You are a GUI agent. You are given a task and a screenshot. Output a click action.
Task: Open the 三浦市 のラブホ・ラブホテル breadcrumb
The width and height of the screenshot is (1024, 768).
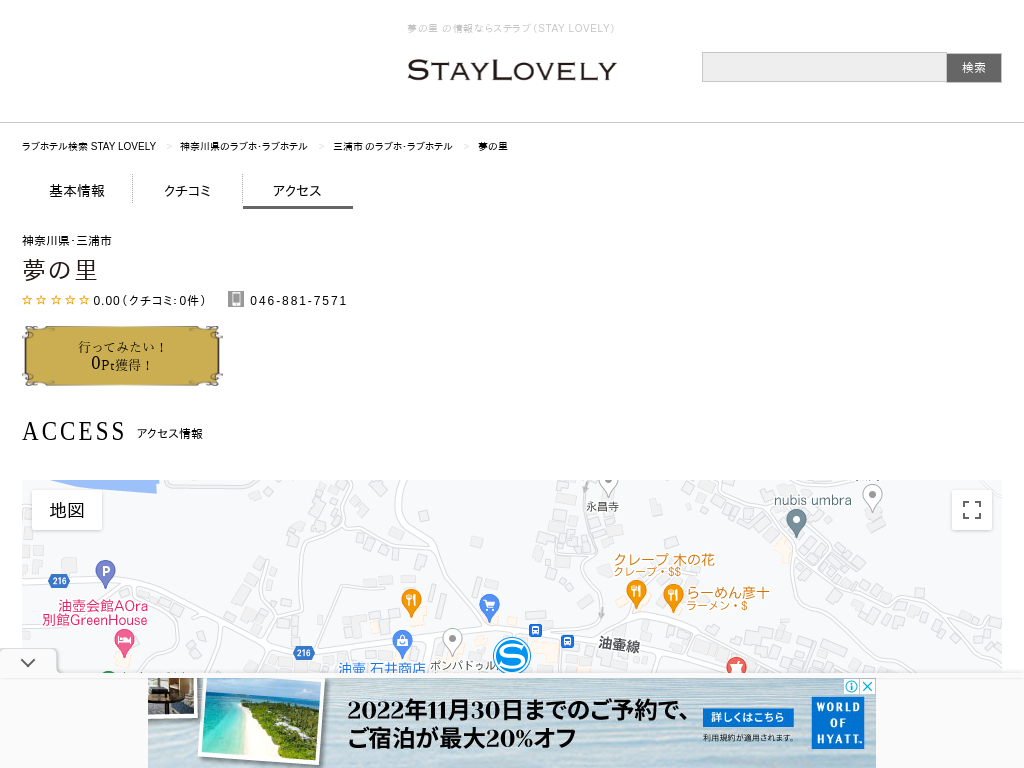[x=392, y=146]
